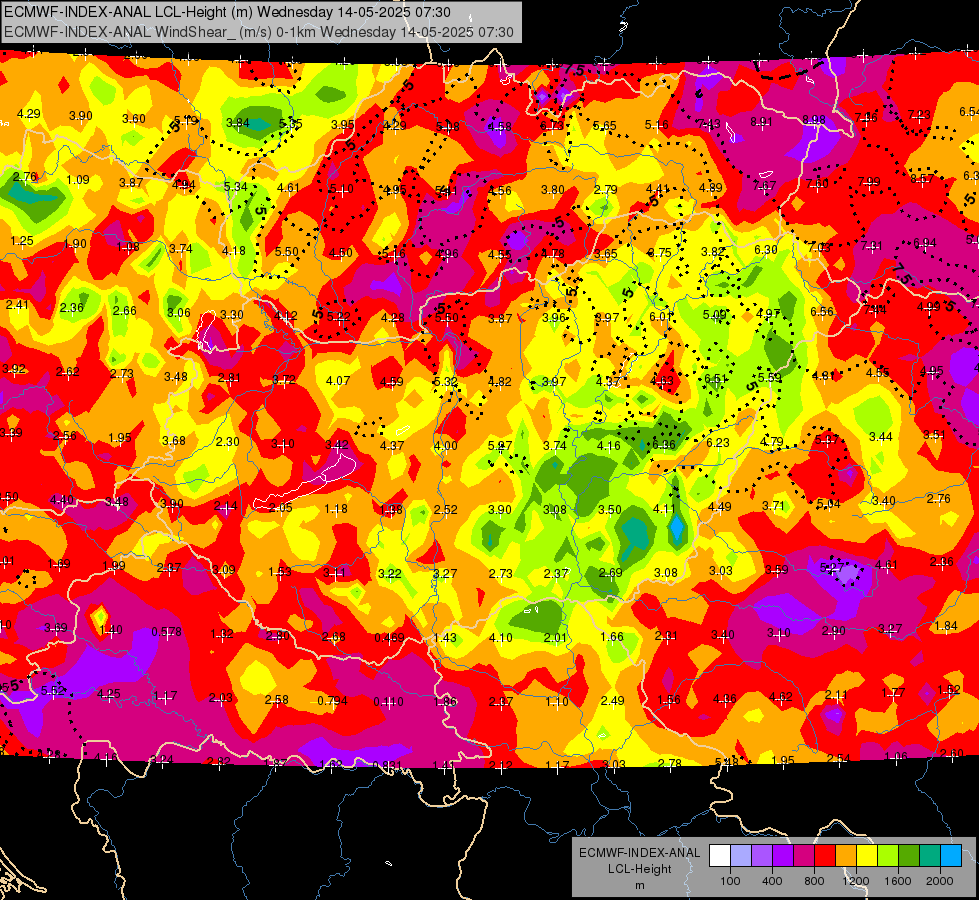Click the wind shear value 3.30
Viewport: 979px width, 900px height.
coord(232,315)
